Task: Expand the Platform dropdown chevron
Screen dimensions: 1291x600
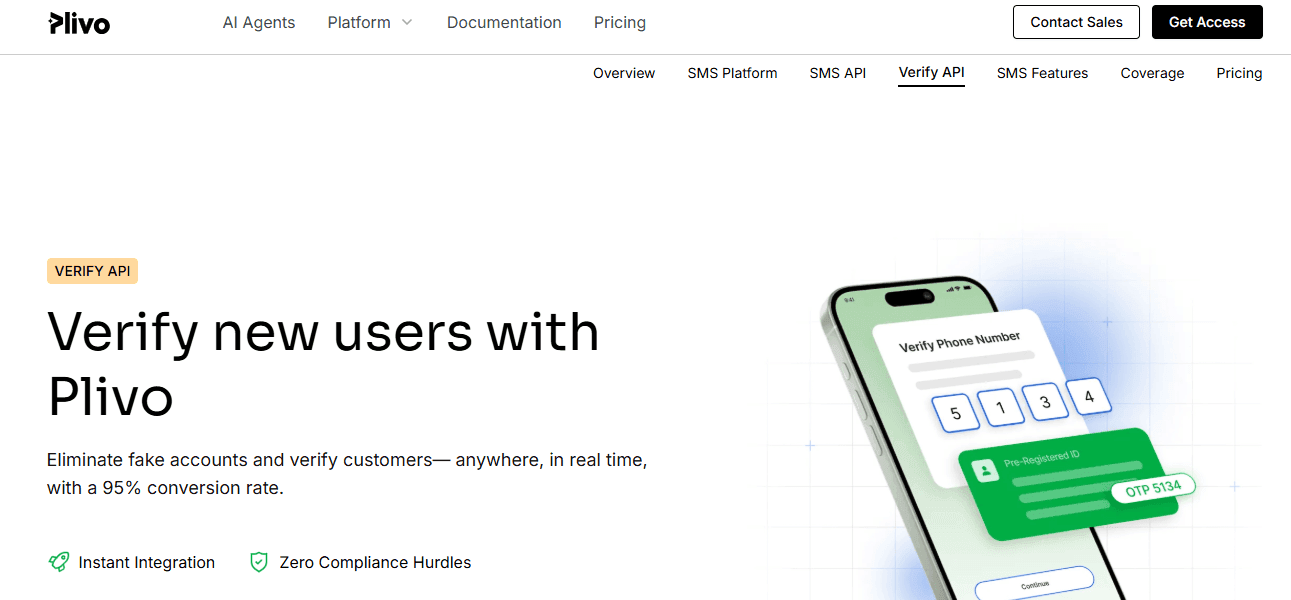Action: 407,22
